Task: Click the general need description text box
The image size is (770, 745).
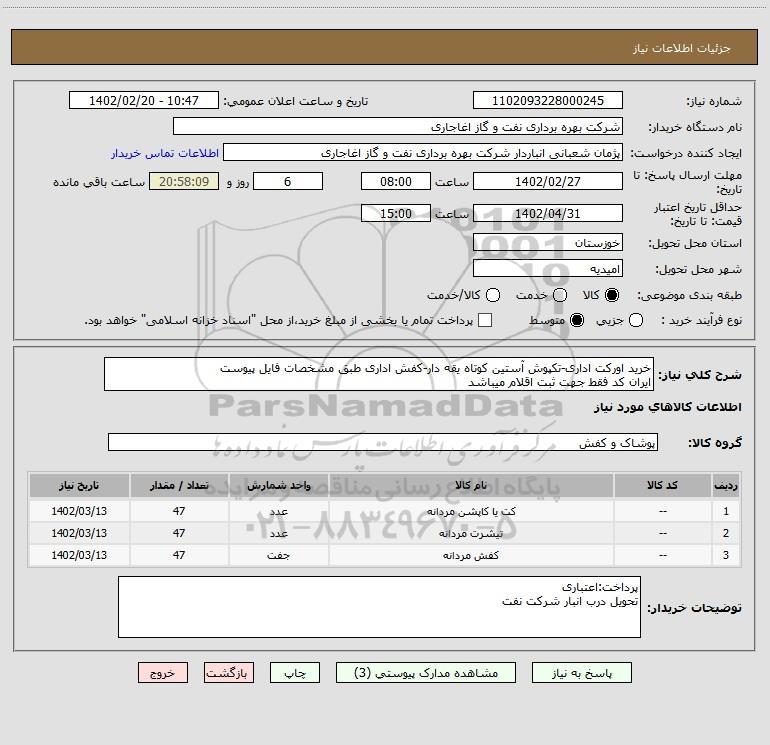Action: click(379, 375)
